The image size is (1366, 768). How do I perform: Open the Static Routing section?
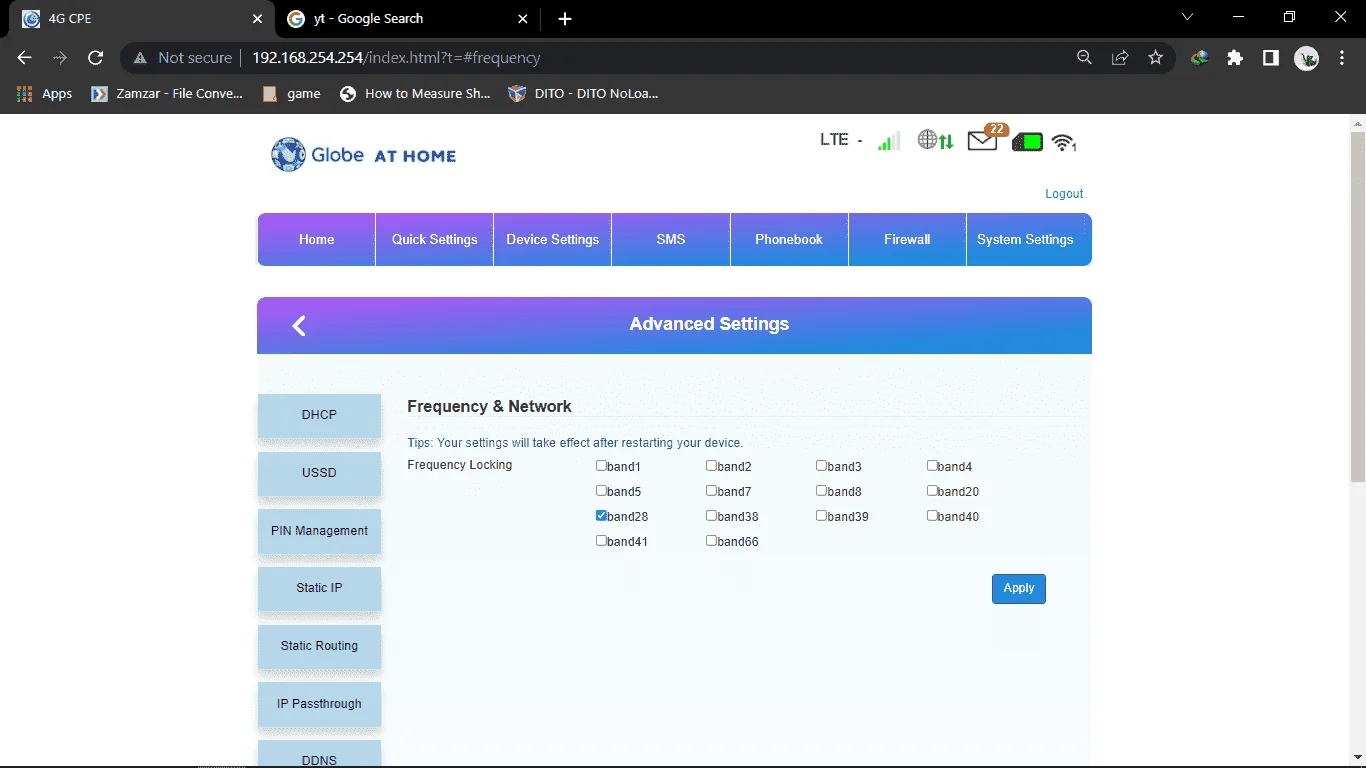[x=319, y=646]
